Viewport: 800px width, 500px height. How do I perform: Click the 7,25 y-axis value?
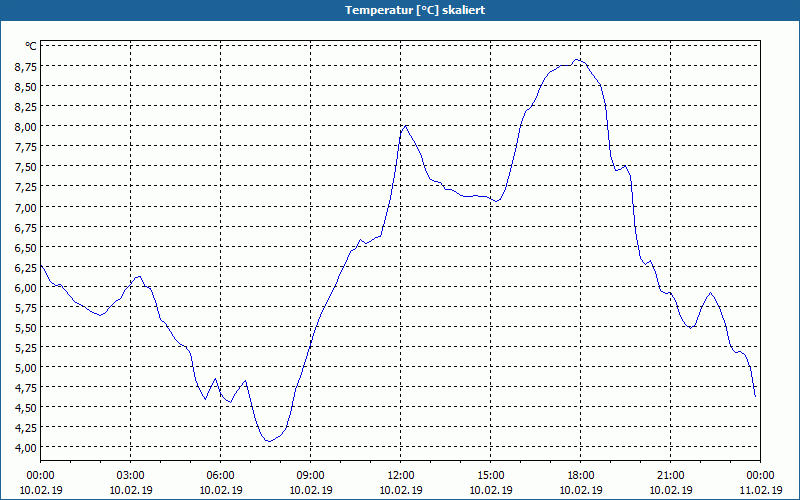pyautogui.click(x=27, y=187)
